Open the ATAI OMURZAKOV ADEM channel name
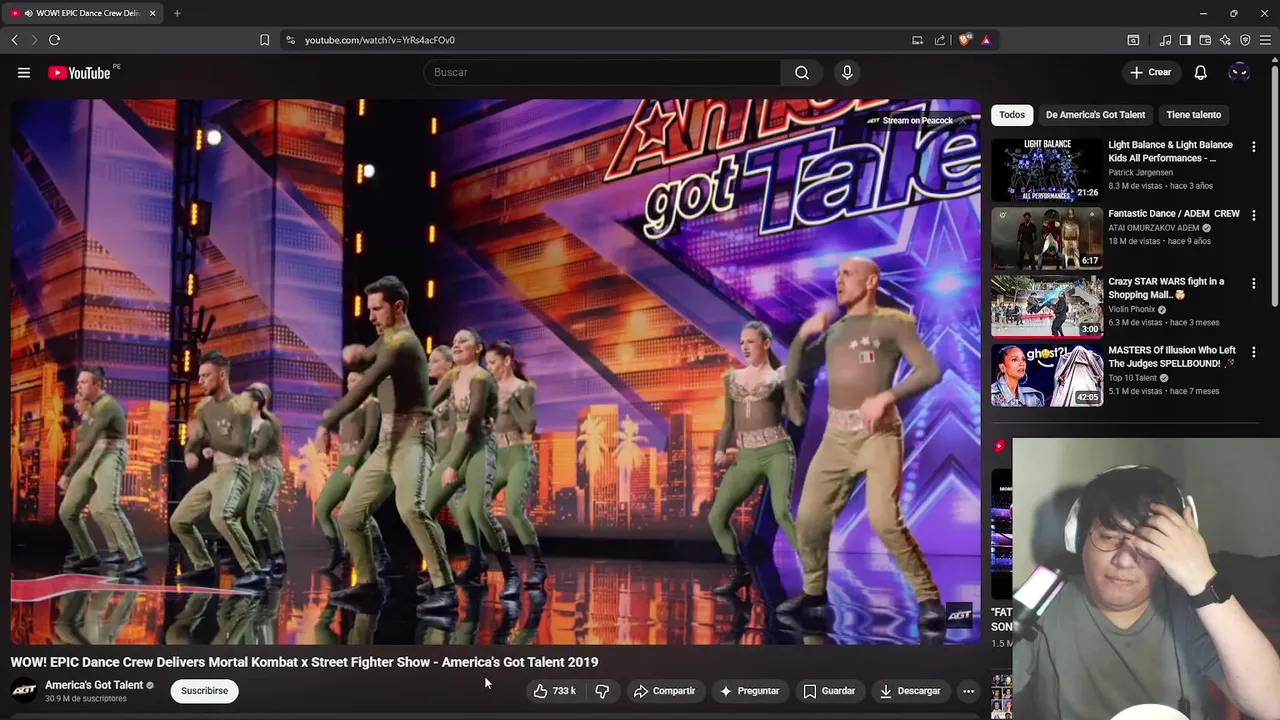 tap(1153, 228)
